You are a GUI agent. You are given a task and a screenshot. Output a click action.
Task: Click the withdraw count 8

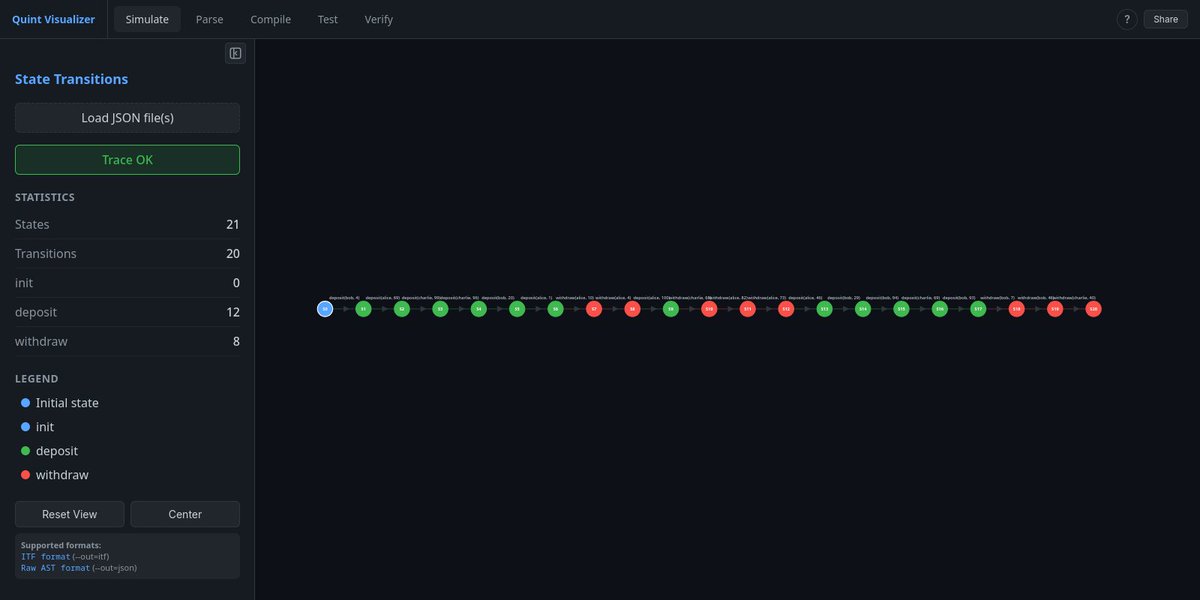[235, 342]
